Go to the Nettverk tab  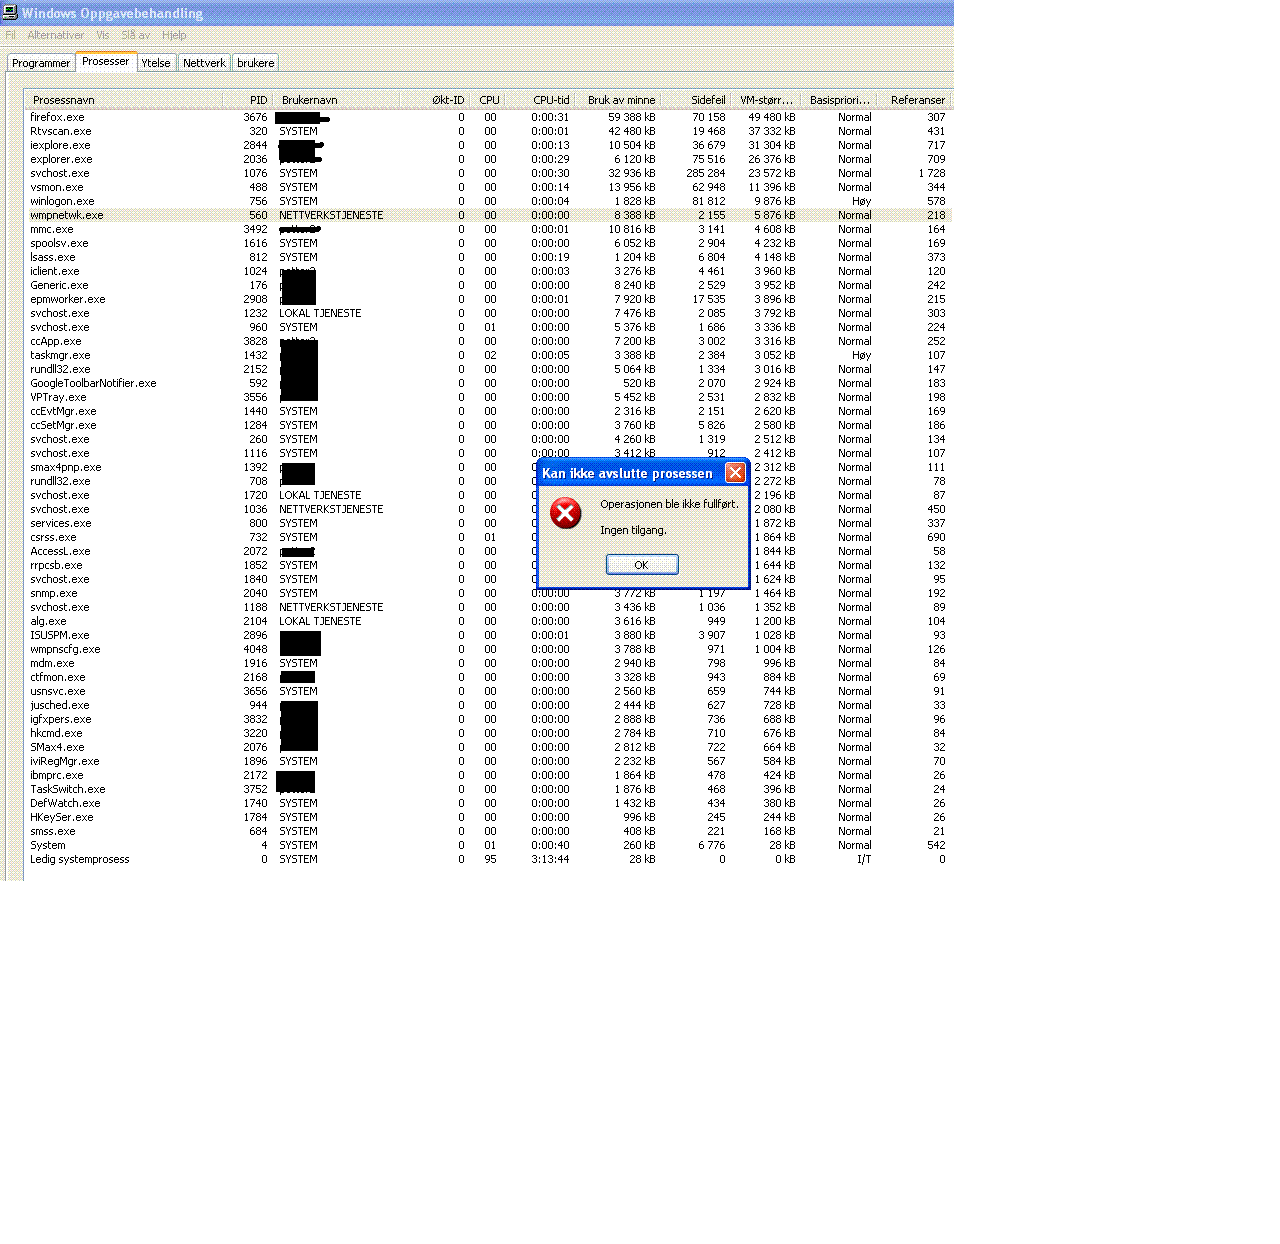(204, 63)
